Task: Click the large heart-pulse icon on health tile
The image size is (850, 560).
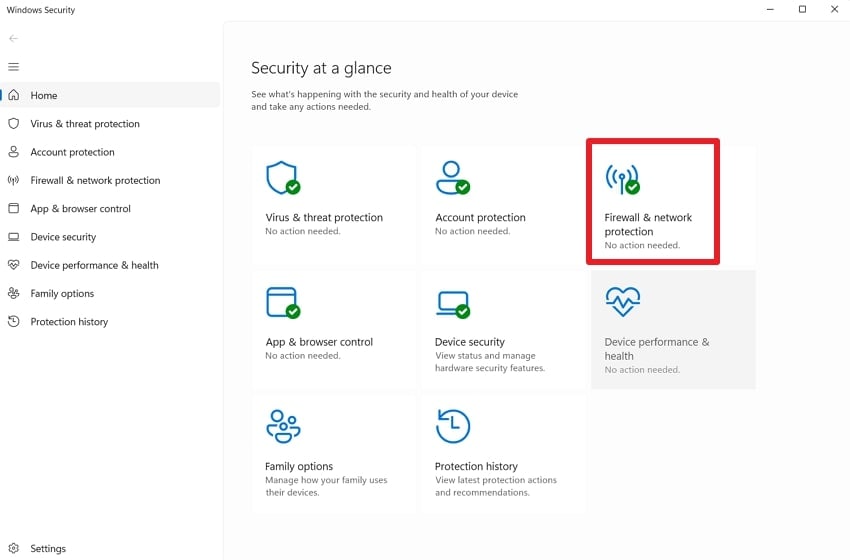Action: (x=622, y=301)
